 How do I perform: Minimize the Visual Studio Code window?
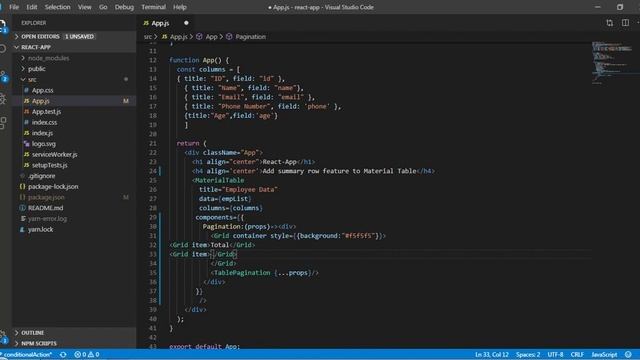[598, 7]
